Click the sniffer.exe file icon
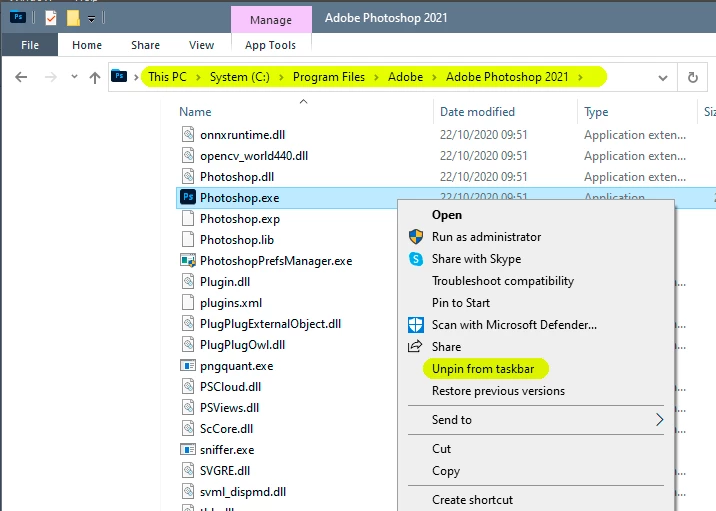716x511 pixels. point(188,449)
